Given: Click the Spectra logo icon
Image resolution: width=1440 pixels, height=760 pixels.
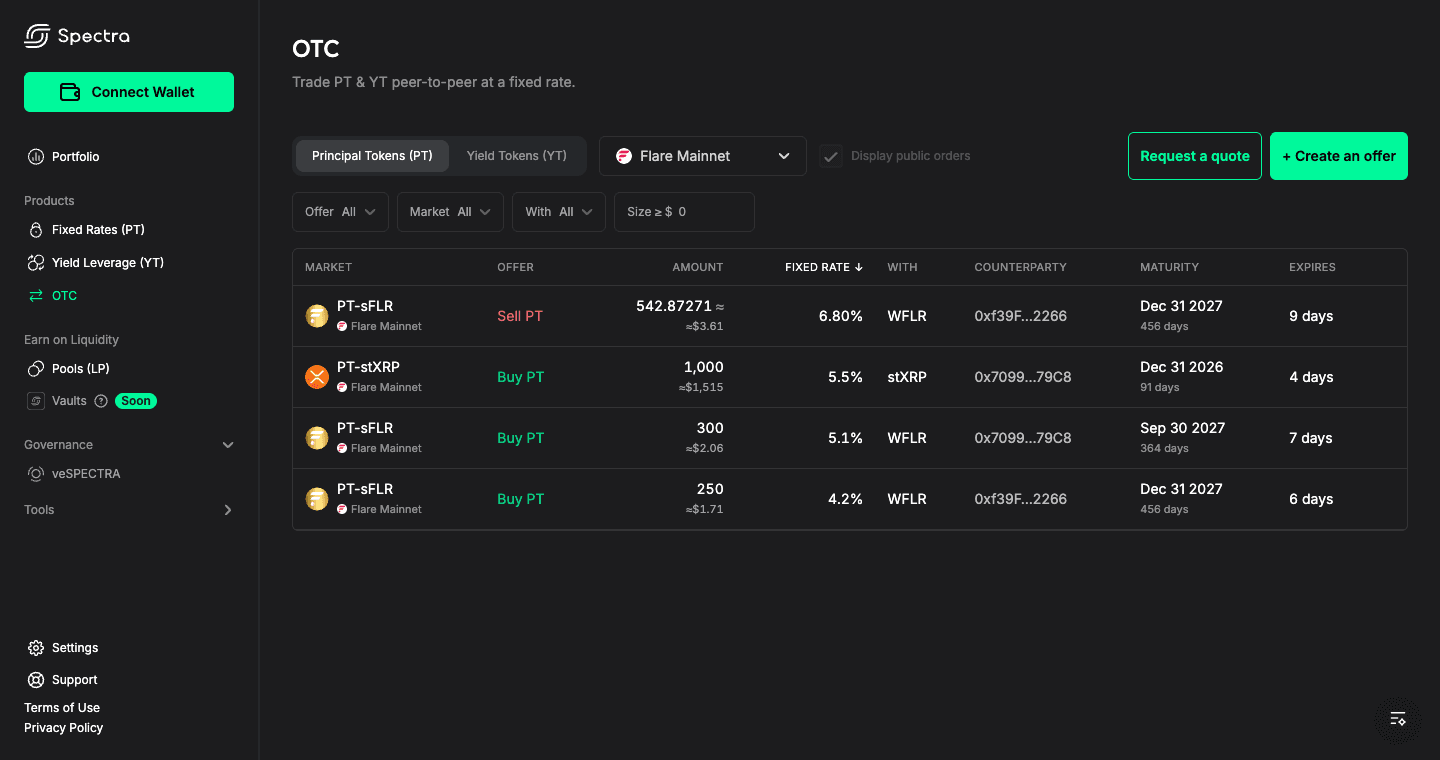Looking at the screenshot, I should [x=37, y=36].
